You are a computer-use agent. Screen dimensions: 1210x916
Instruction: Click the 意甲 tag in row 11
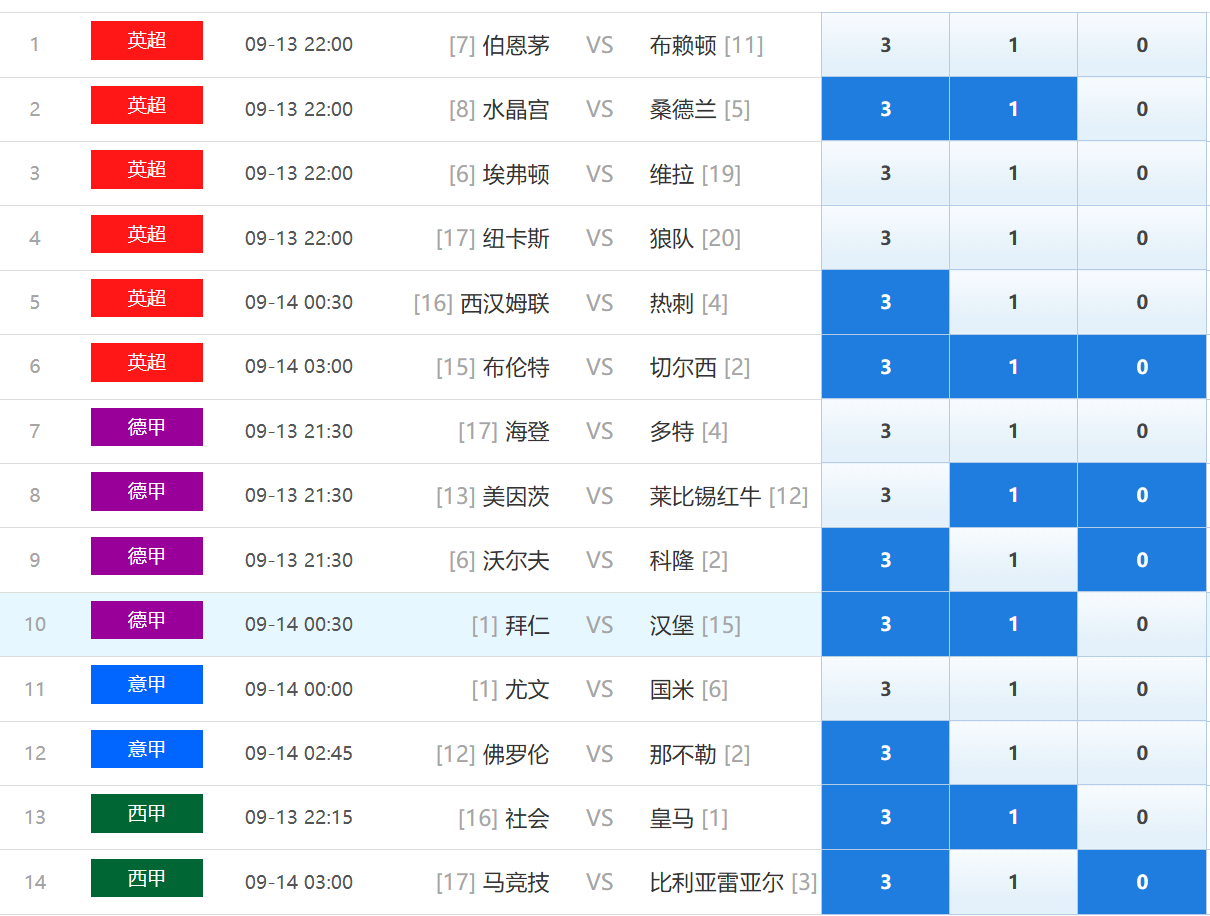click(x=147, y=684)
